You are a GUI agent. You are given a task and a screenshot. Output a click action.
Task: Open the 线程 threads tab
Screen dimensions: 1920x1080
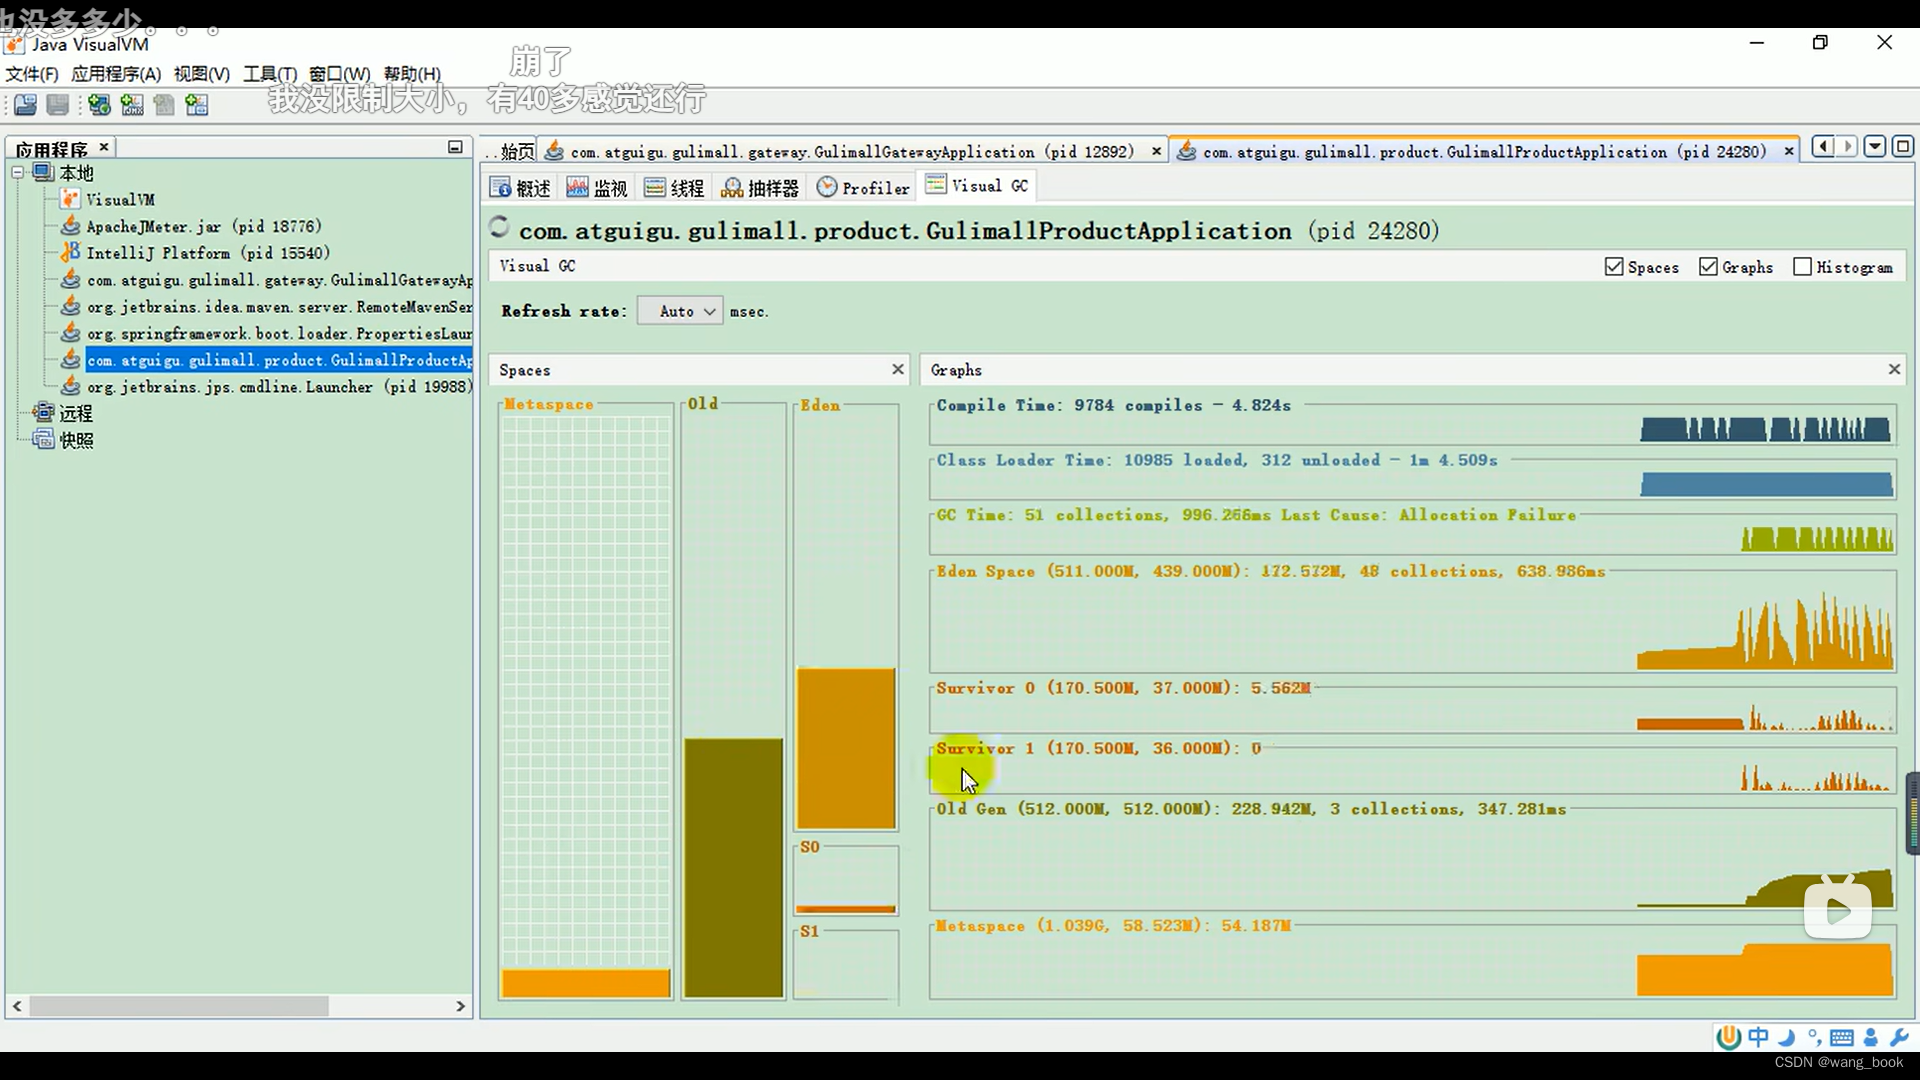pyautogui.click(x=674, y=188)
